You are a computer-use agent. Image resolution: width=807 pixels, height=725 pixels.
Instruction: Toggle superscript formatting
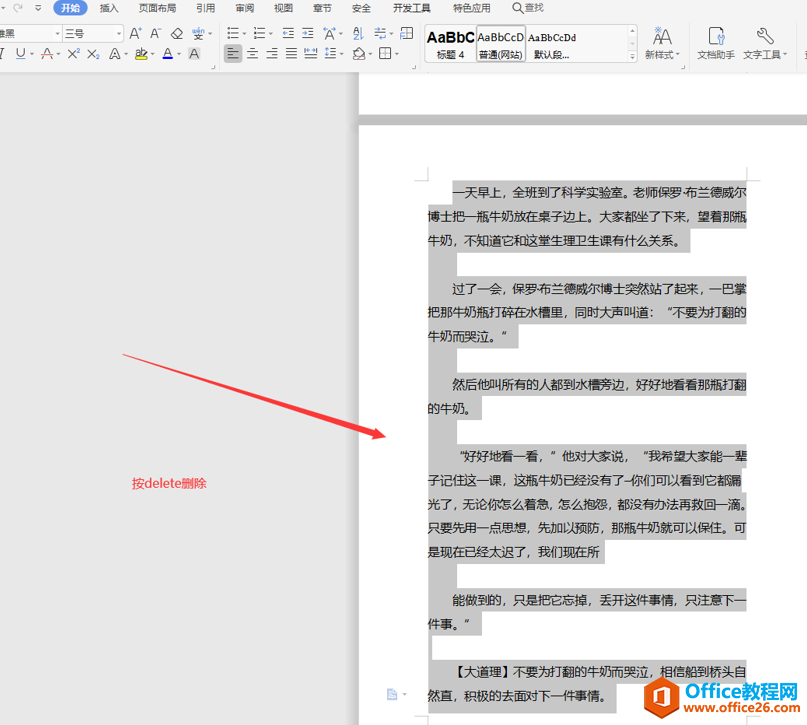tap(74, 54)
